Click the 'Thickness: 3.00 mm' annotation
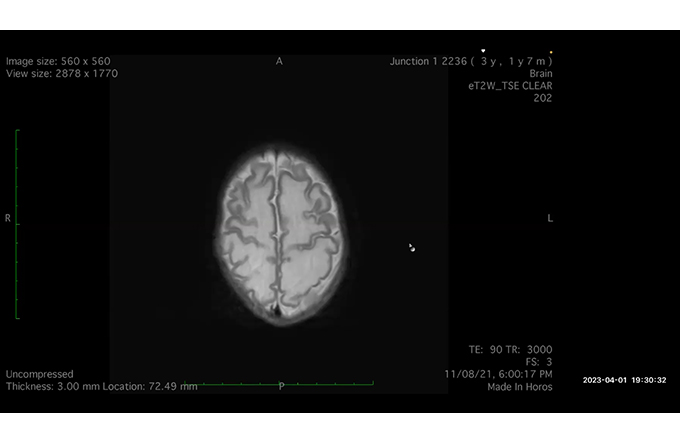The height and width of the screenshot is (442, 680). [x=50, y=386]
